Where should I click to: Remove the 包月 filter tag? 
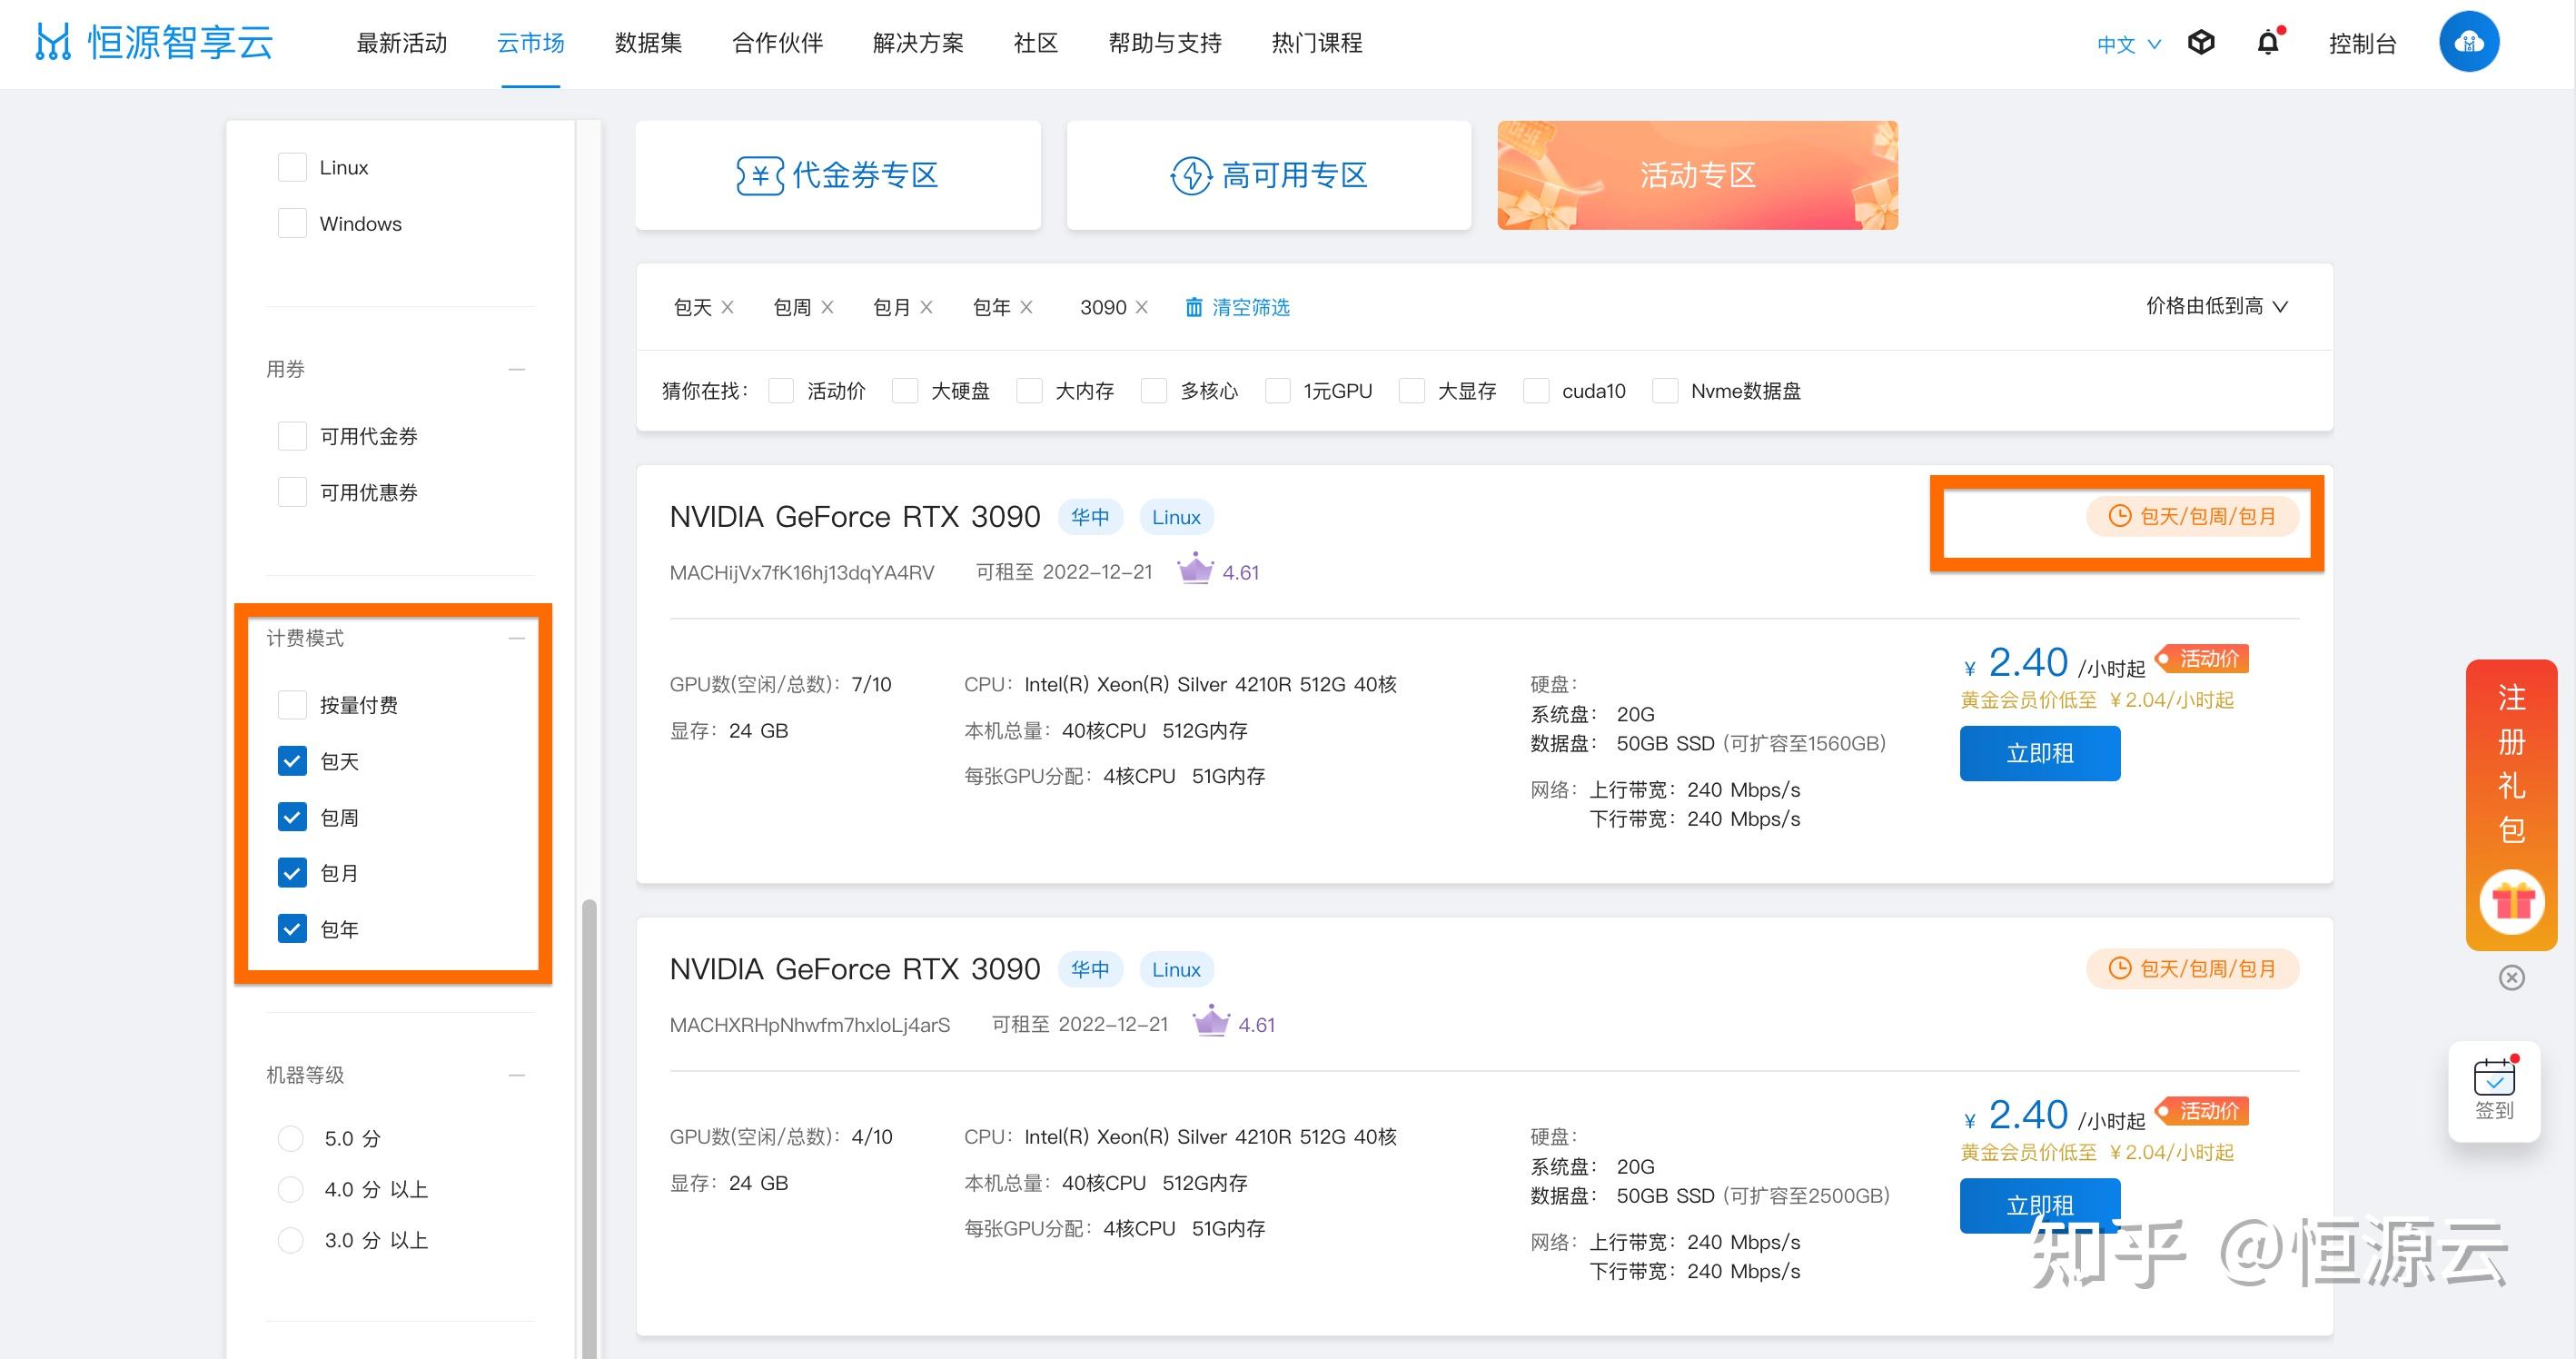926,307
